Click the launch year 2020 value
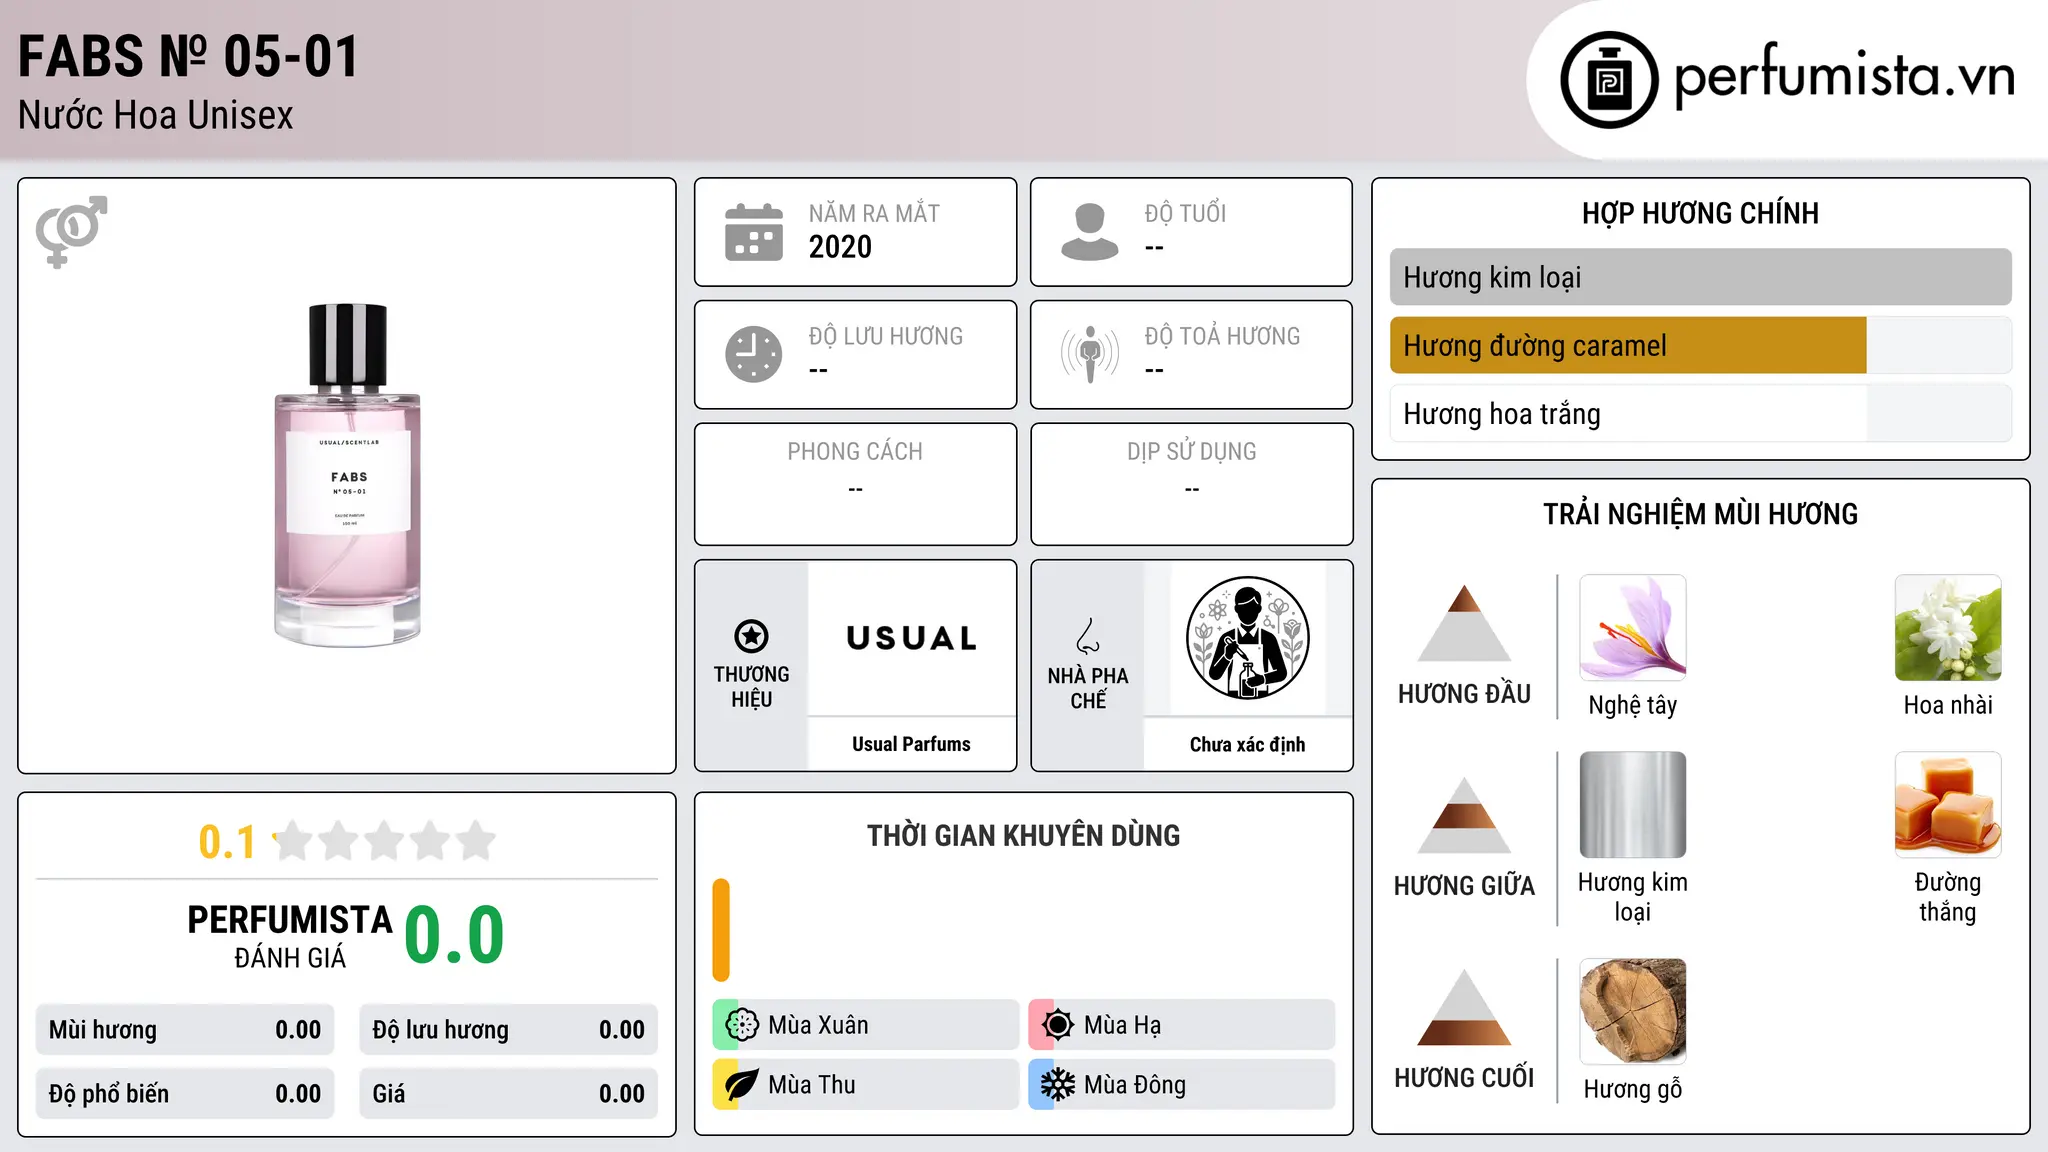This screenshot has width=2048, height=1152. tap(840, 247)
